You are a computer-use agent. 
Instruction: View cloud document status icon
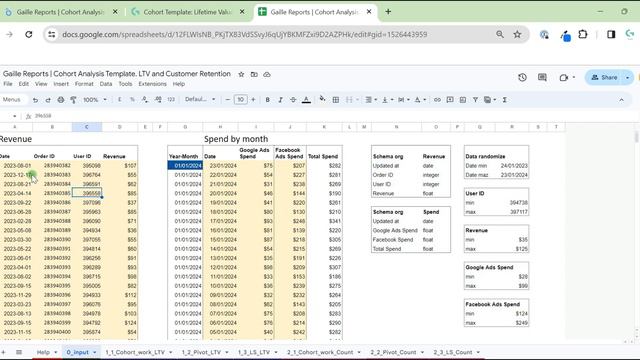coord(267,74)
